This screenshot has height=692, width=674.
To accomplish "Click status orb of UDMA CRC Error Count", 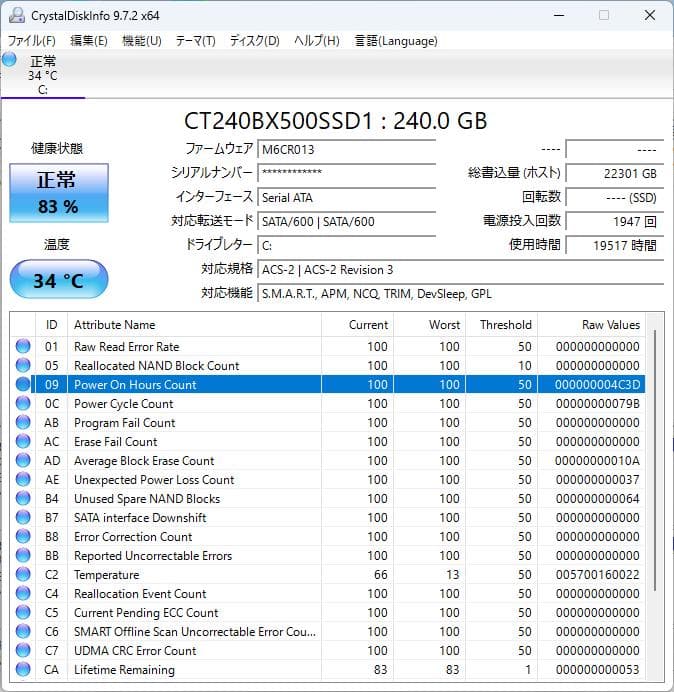I will pyautogui.click(x=23, y=650).
